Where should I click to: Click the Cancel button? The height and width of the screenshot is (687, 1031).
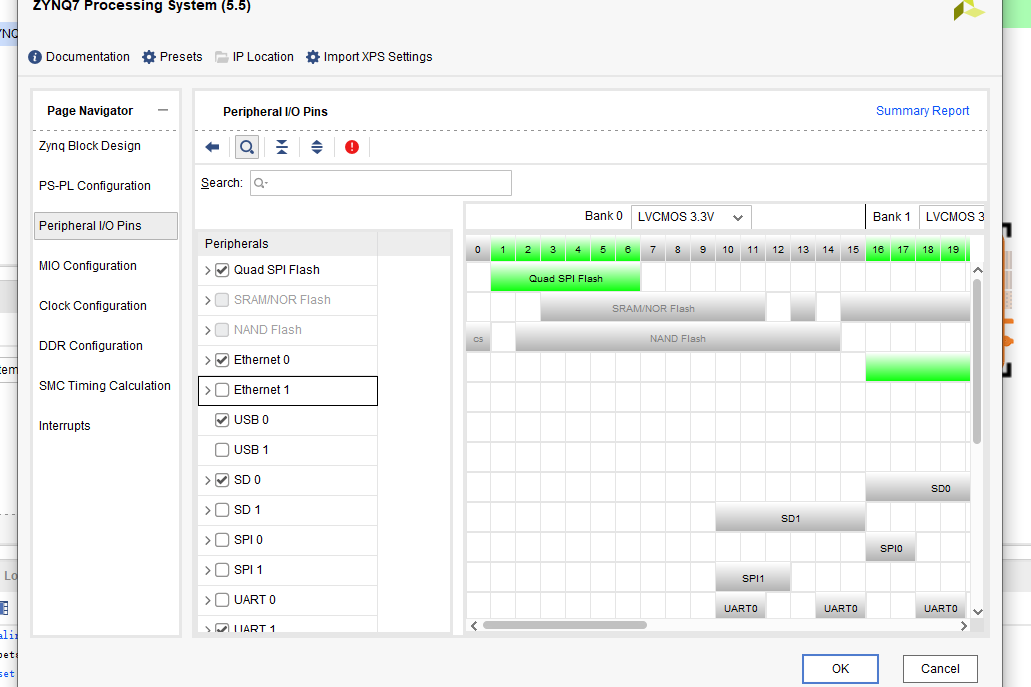[x=940, y=669]
